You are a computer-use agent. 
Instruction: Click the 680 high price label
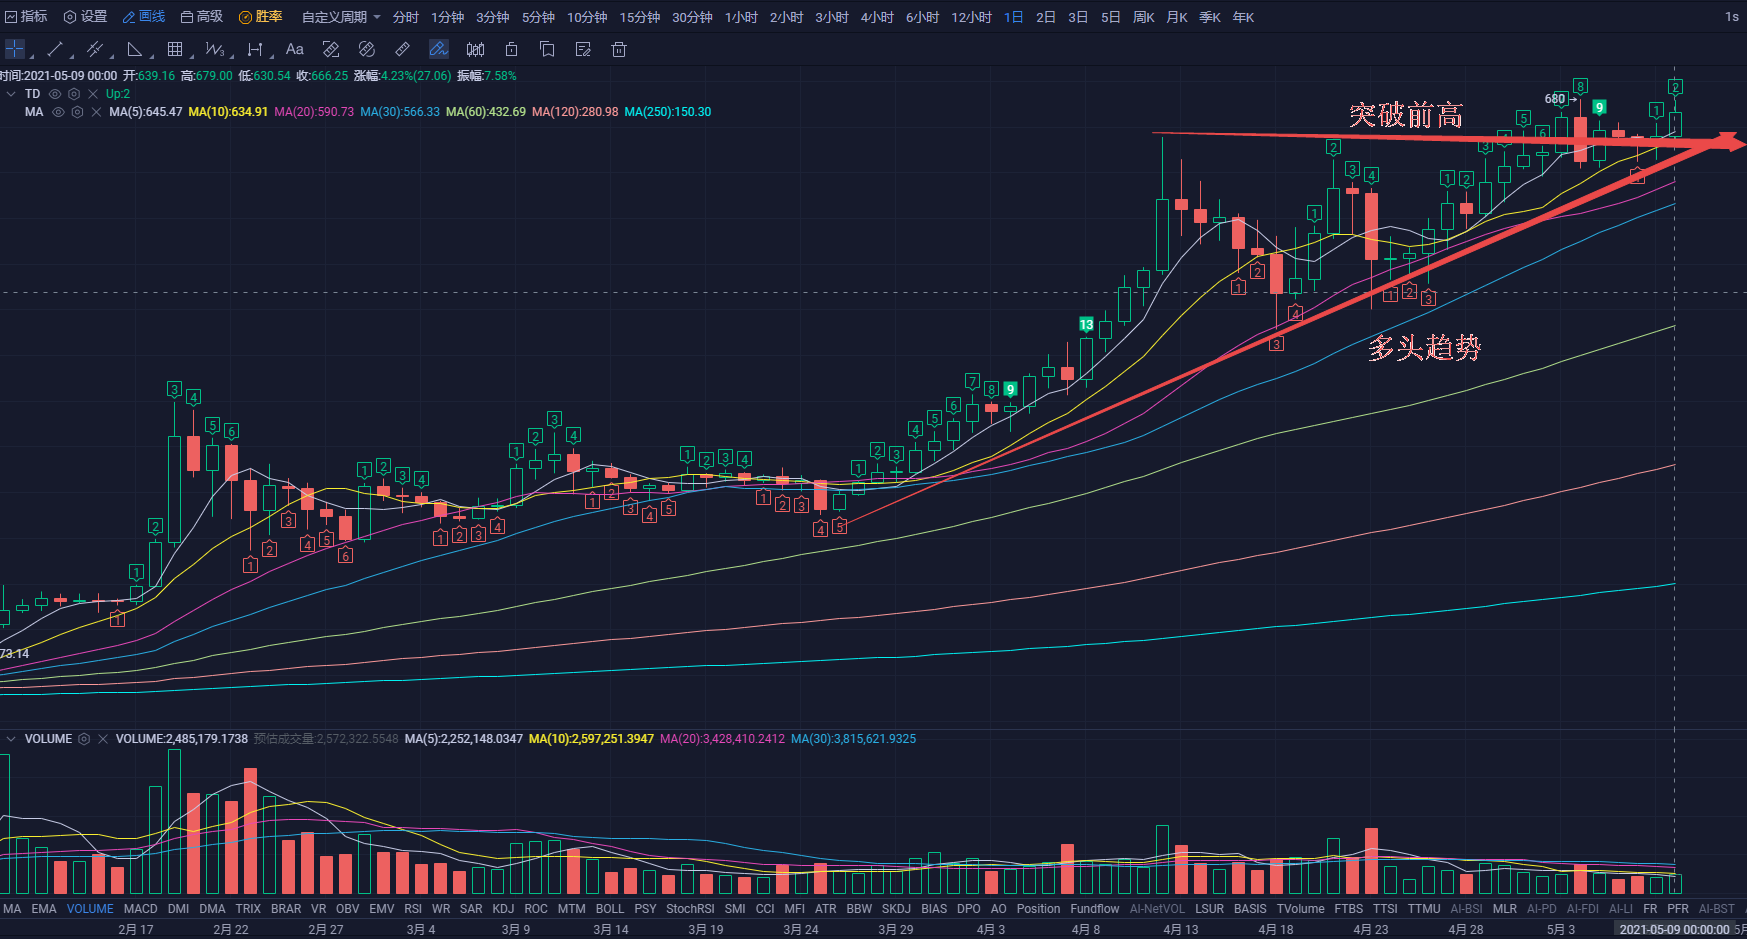point(1555,99)
